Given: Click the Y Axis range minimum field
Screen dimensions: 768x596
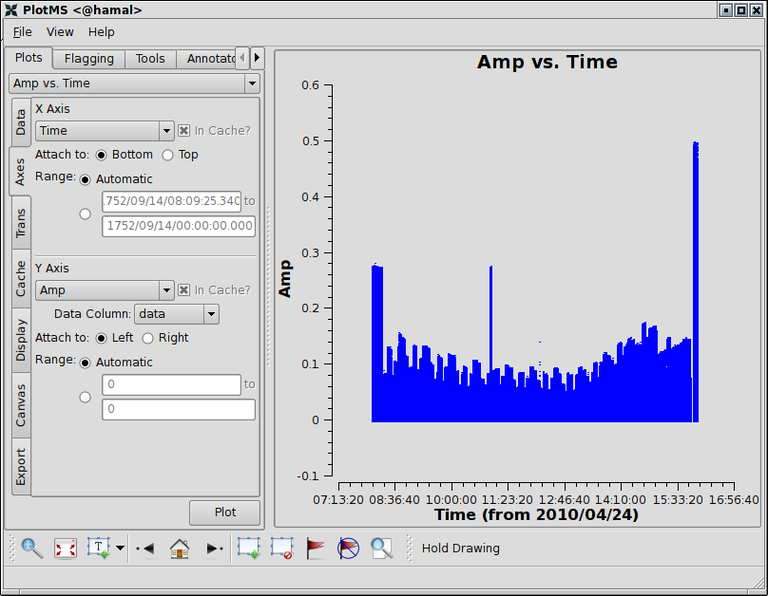Looking at the screenshot, I should [x=171, y=385].
